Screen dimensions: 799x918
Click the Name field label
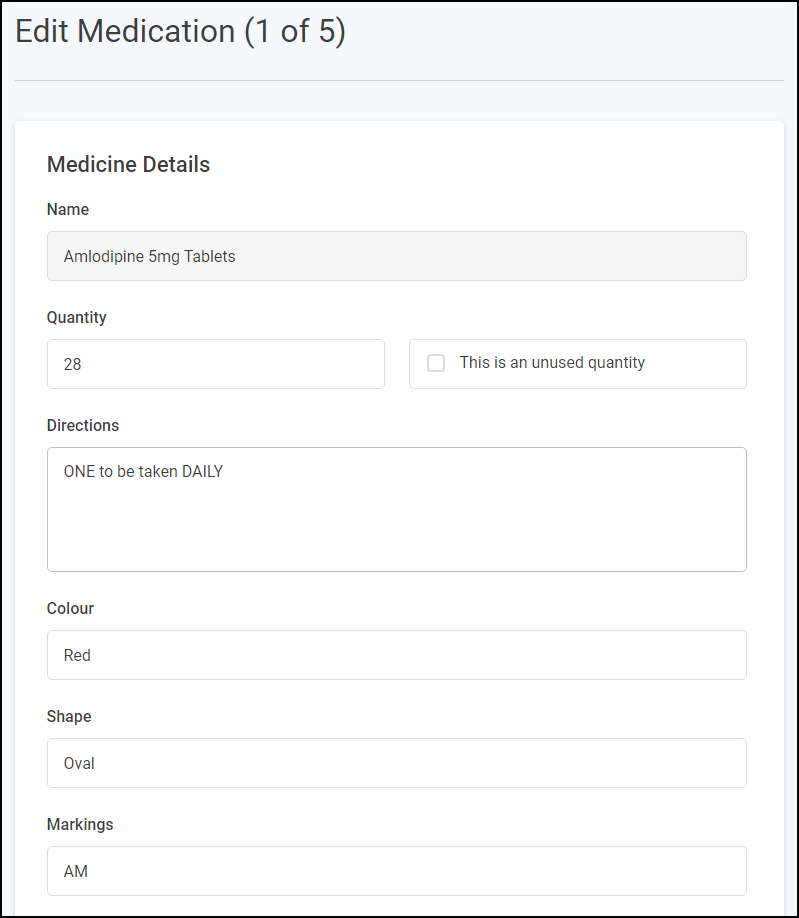click(68, 210)
